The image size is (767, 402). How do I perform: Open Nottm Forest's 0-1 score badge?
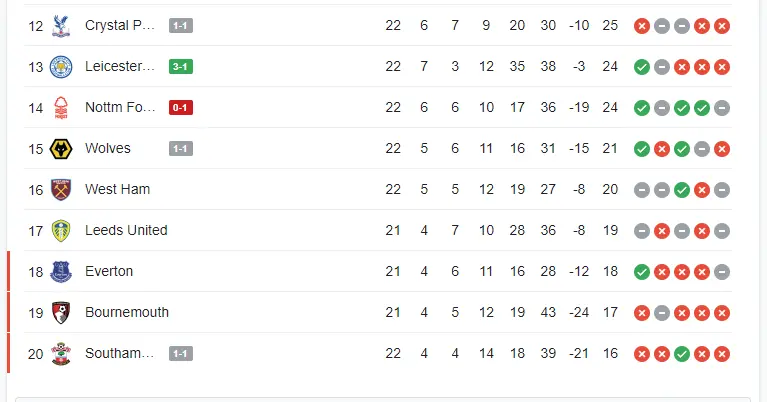(180, 107)
